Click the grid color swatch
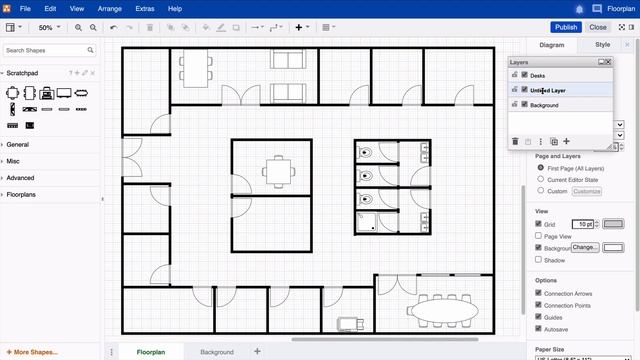Viewport: 640px width, 360px height. pos(613,224)
